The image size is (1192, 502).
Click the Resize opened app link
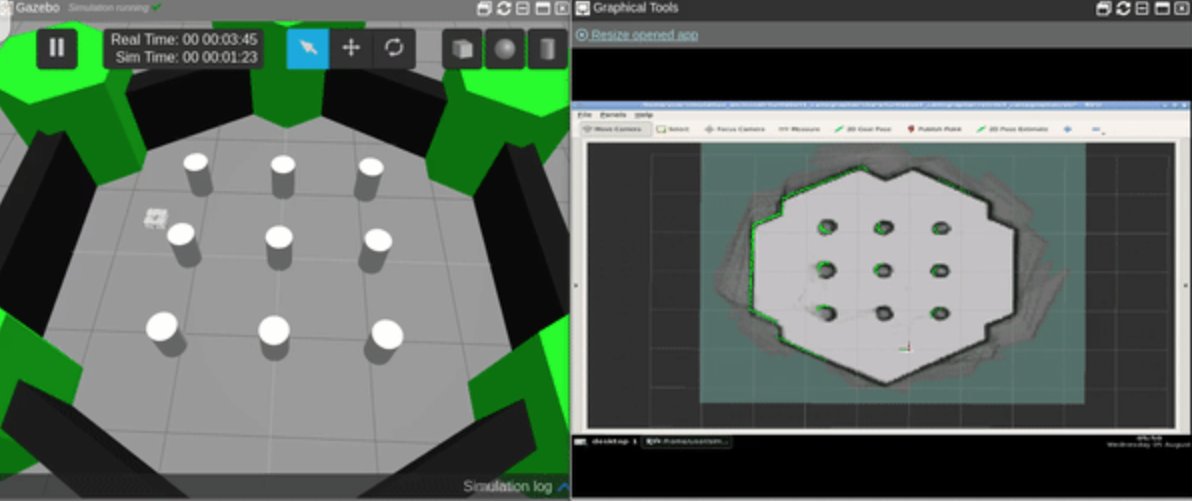pos(637,35)
